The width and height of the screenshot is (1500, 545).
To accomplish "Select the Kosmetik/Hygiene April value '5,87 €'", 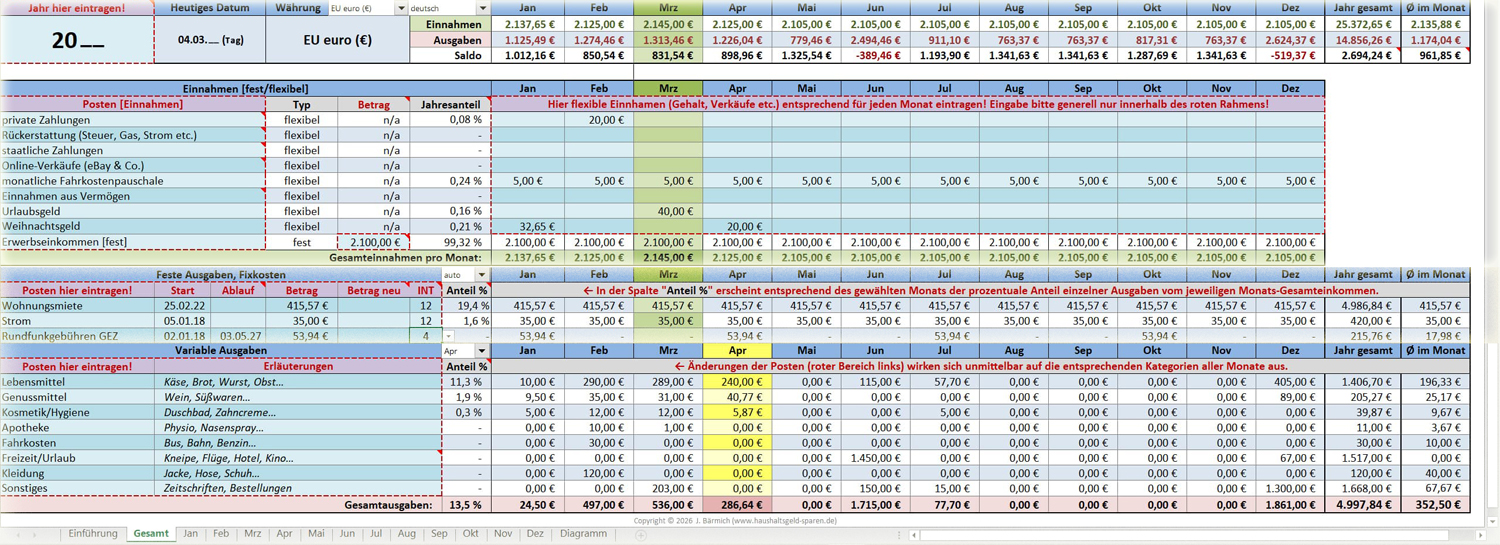I will click(x=737, y=412).
